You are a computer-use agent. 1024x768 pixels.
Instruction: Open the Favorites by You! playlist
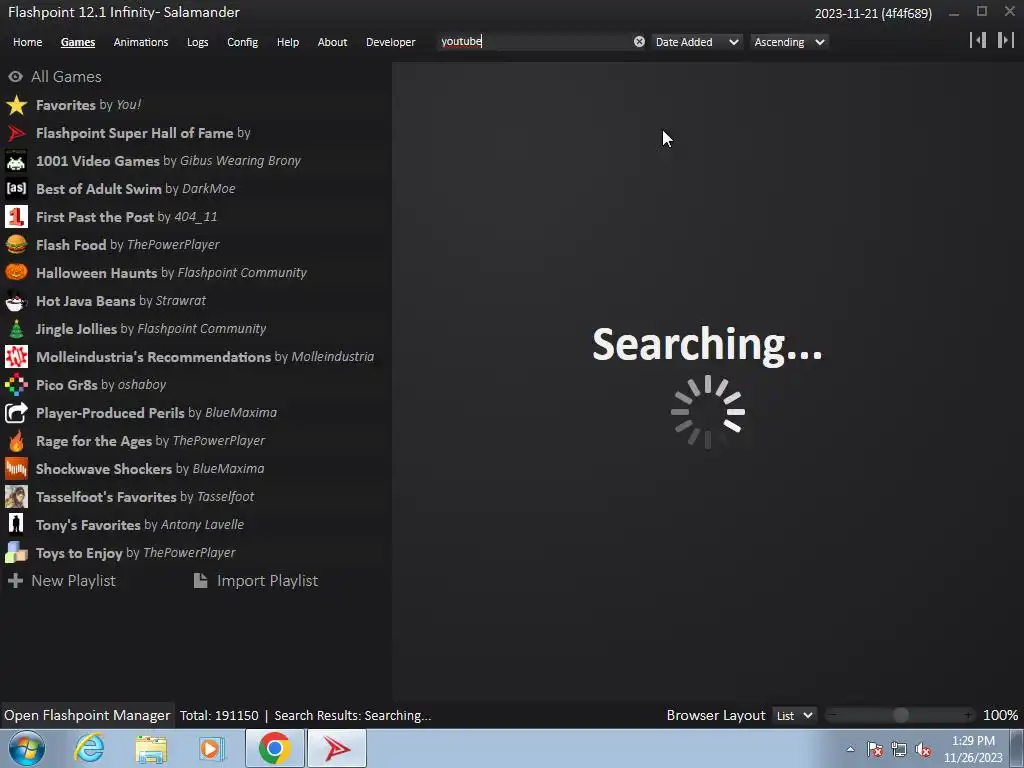(196, 105)
